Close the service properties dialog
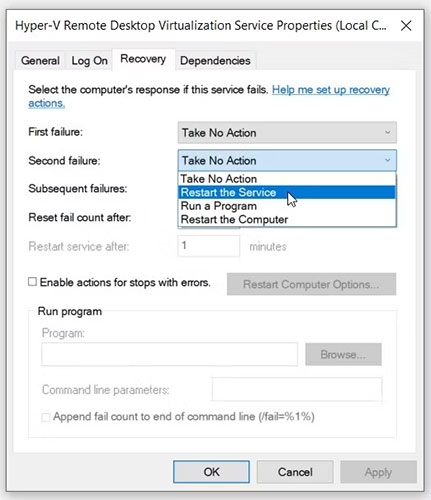 coord(406,26)
